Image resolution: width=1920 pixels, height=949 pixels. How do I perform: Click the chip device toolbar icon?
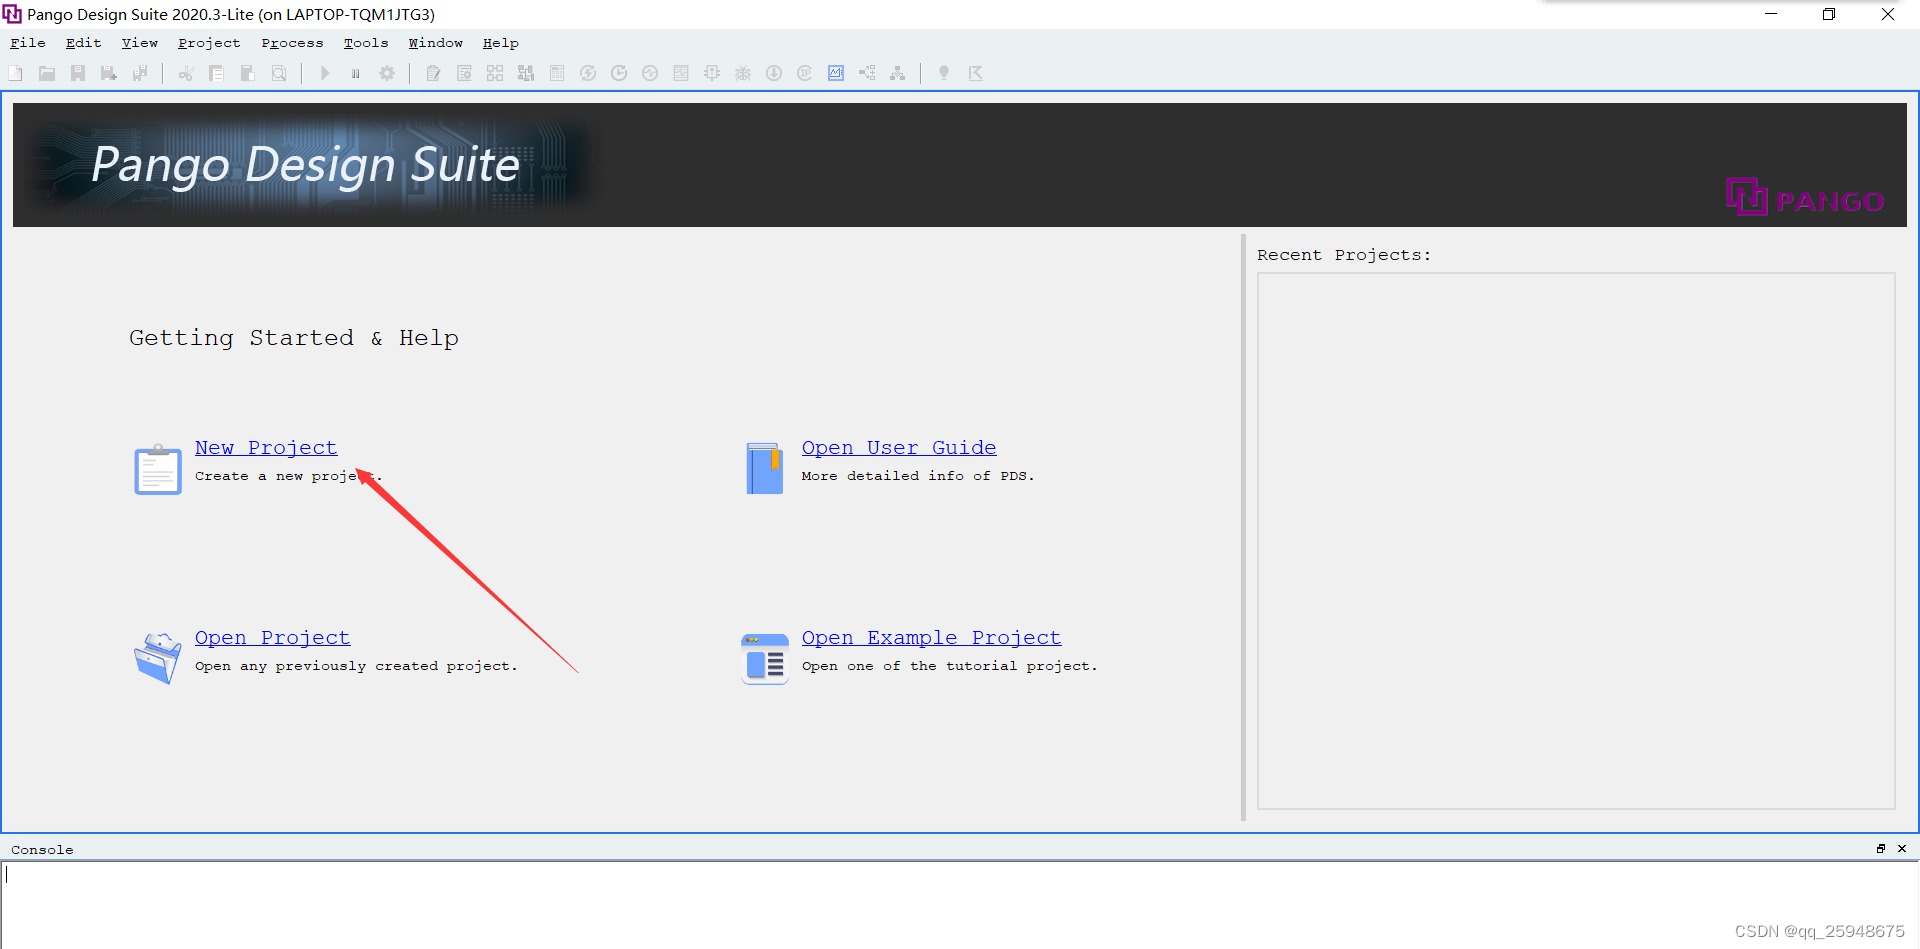tap(712, 73)
